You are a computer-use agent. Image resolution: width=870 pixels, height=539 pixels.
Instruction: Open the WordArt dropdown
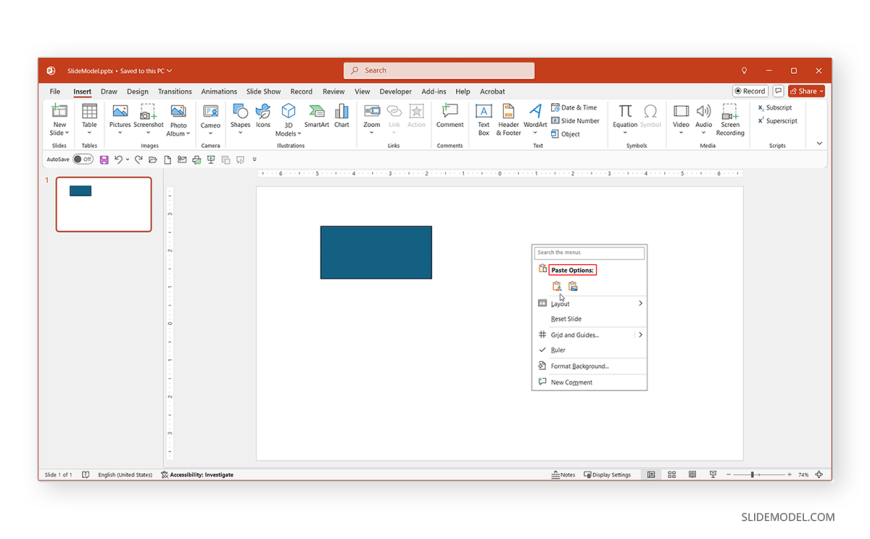coord(535,132)
